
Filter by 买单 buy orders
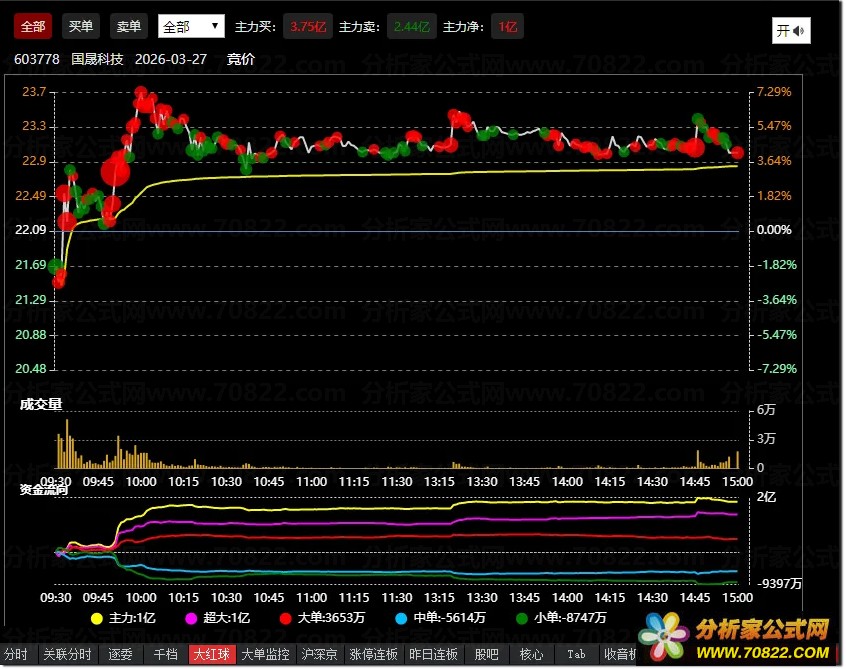coord(80,26)
